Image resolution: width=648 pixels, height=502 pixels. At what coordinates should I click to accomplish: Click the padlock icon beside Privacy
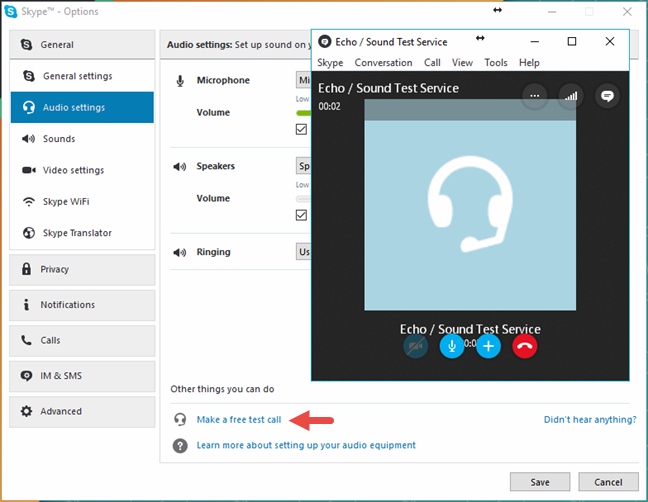point(26,269)
